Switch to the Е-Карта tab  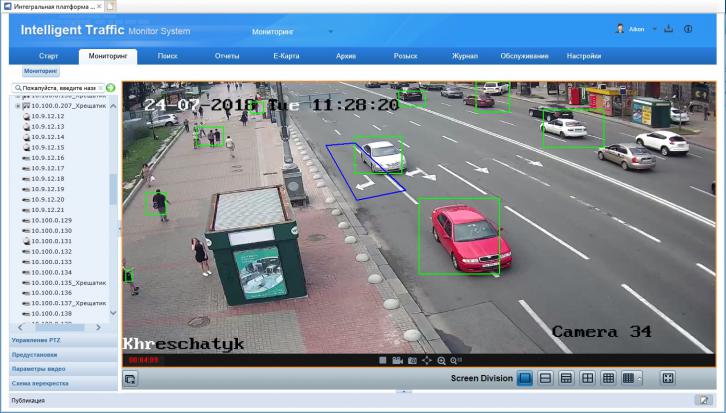tap(286, 56)
